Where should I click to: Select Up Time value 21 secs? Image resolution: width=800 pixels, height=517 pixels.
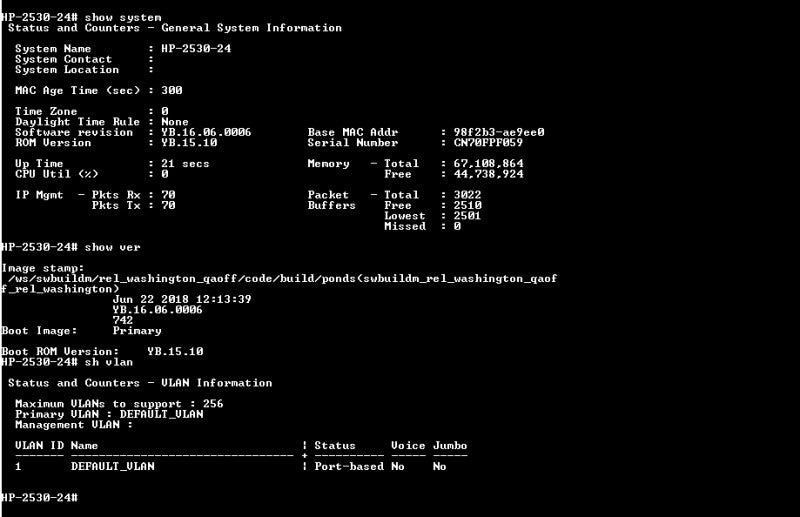(x=185, y=164)
